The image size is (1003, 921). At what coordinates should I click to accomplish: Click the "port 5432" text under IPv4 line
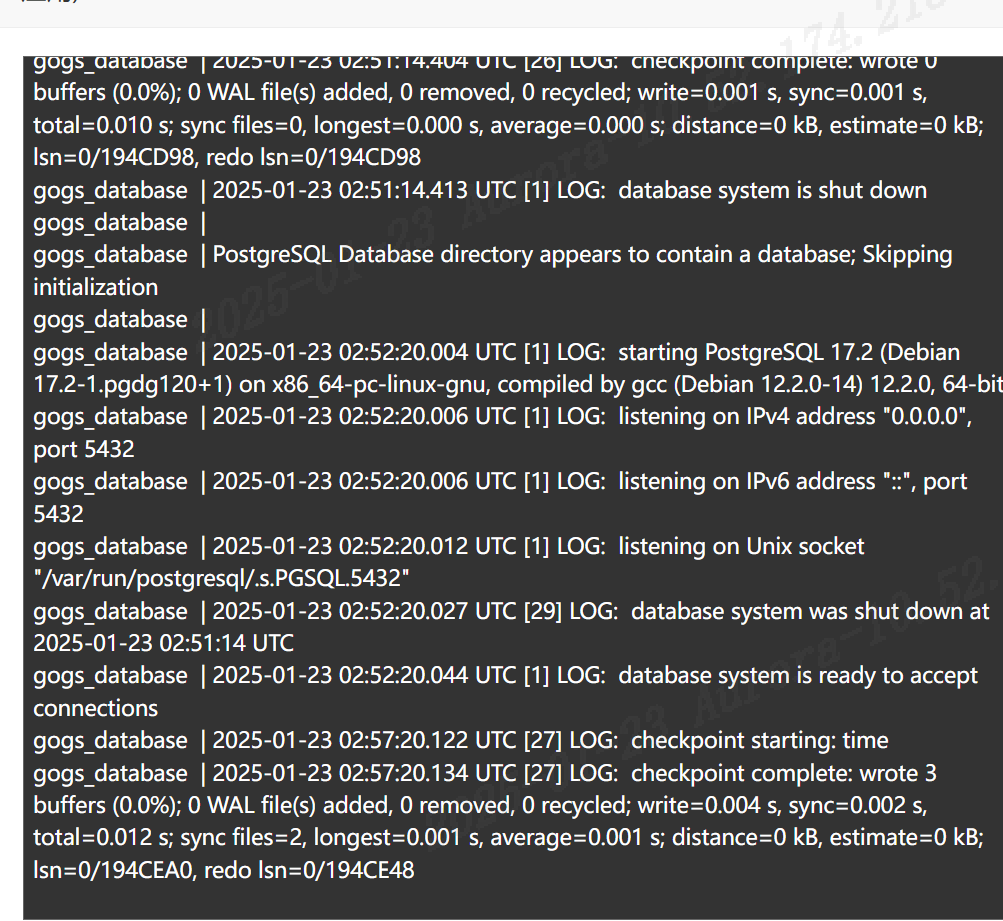(84, 449)
